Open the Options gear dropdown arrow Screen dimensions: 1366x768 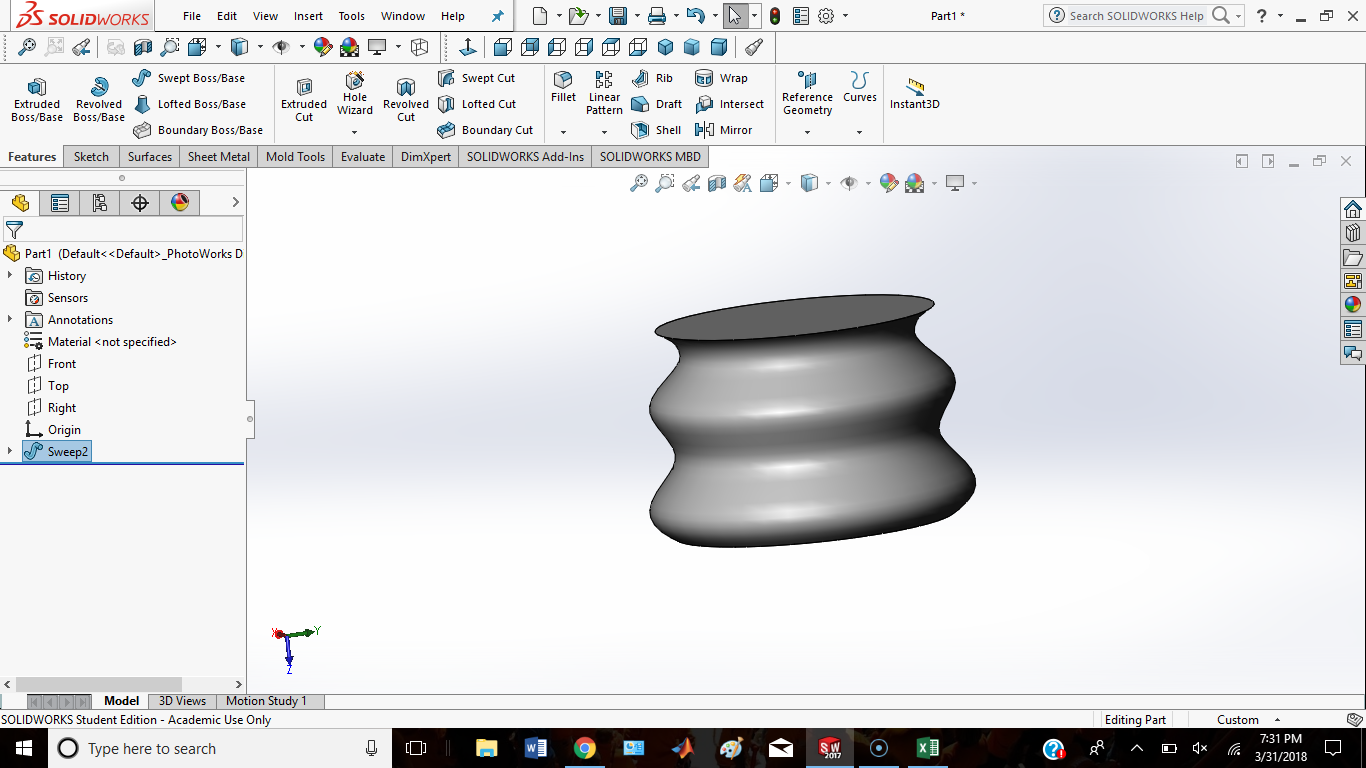click(x=845, y=16)
